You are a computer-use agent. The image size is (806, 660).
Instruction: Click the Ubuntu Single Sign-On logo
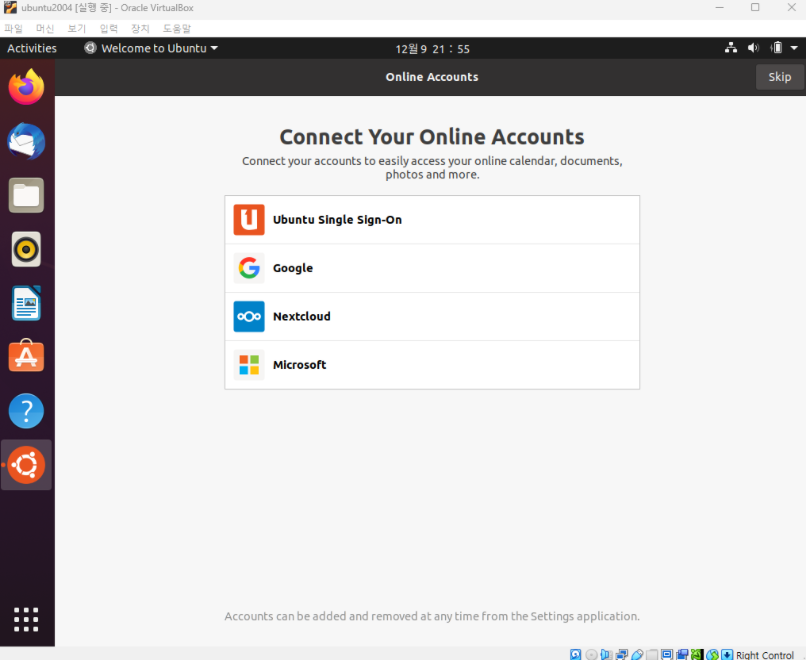pyautogui.click(x=249, y=219)
